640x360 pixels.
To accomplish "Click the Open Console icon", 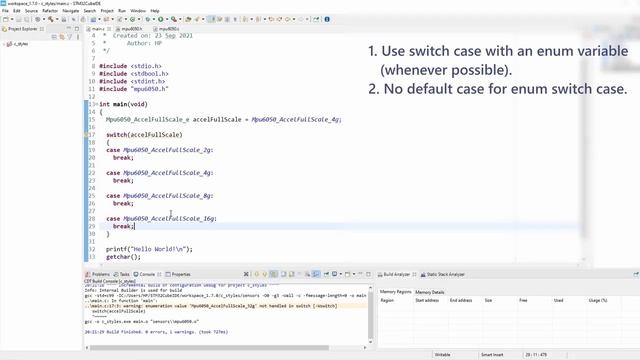I will pos(347,274).
